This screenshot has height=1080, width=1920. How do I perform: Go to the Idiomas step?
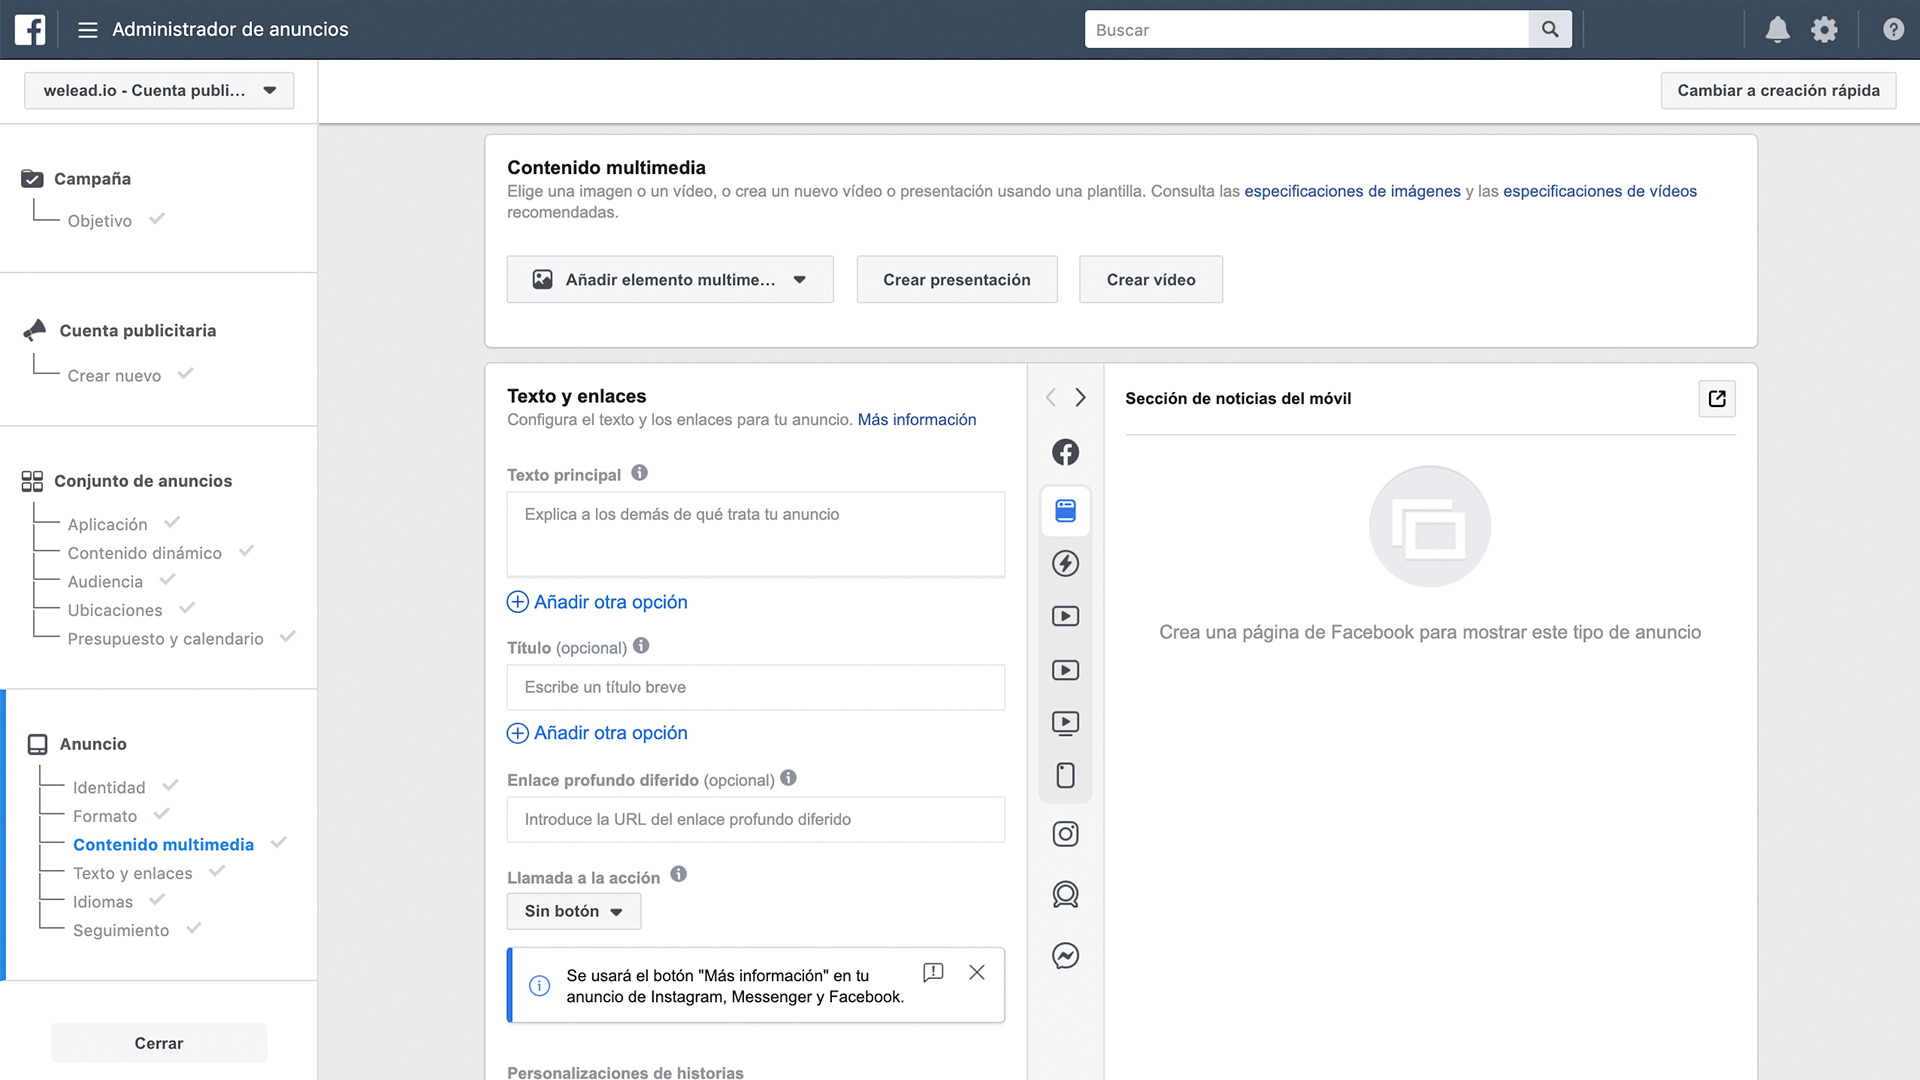(x=103, y=902)
